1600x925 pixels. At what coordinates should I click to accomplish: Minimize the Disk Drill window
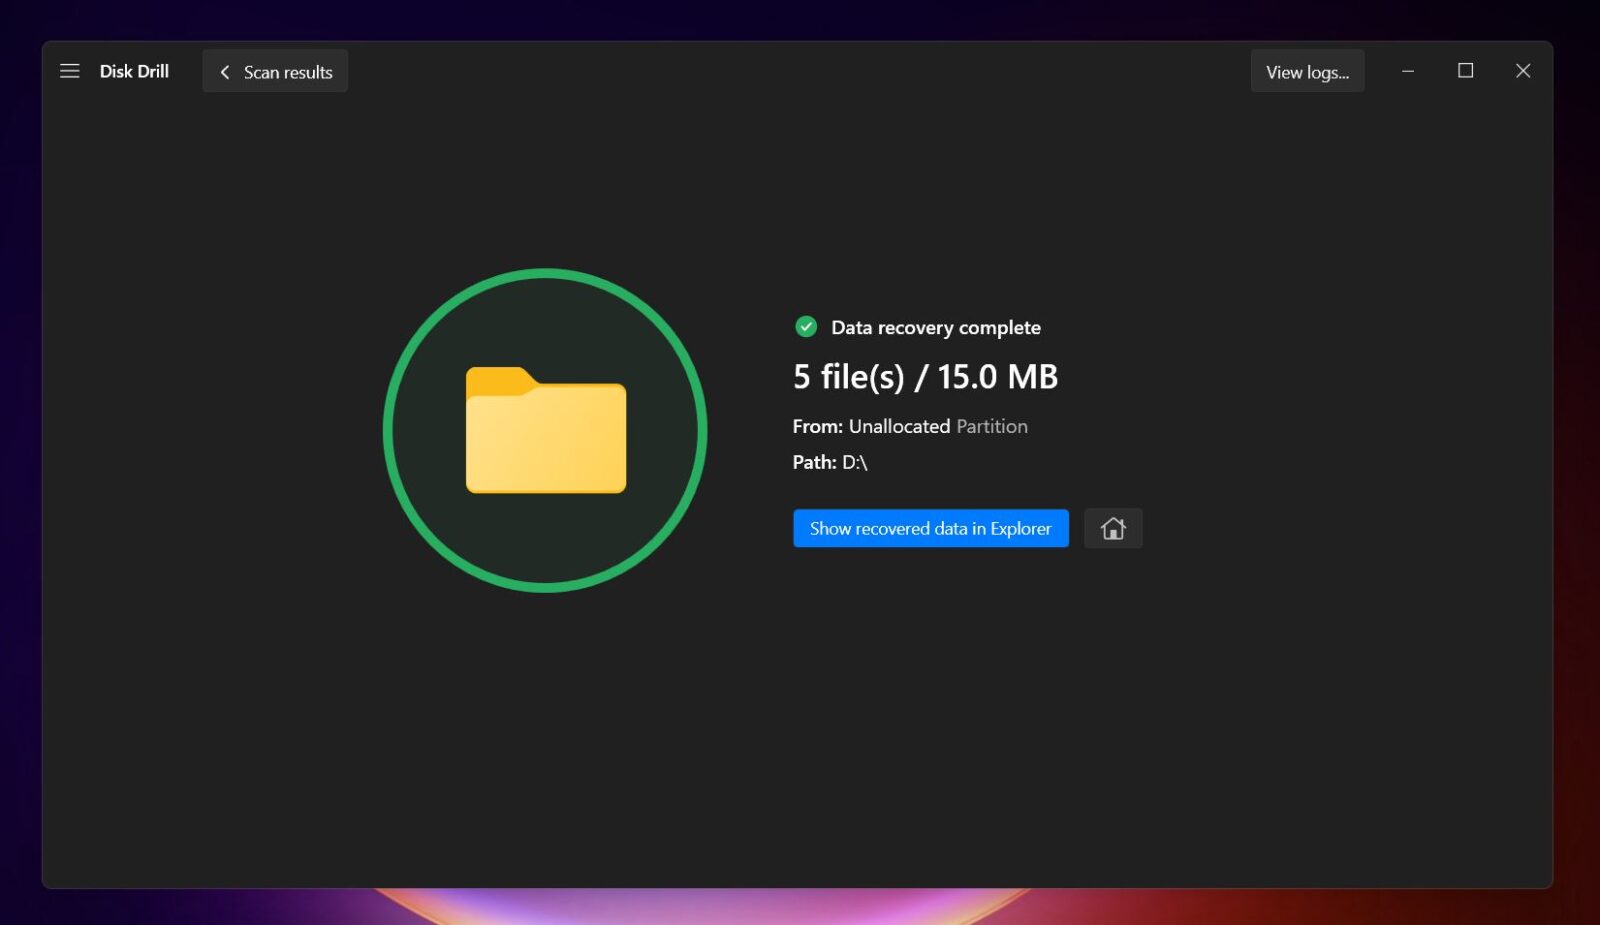click(1408, 71)
